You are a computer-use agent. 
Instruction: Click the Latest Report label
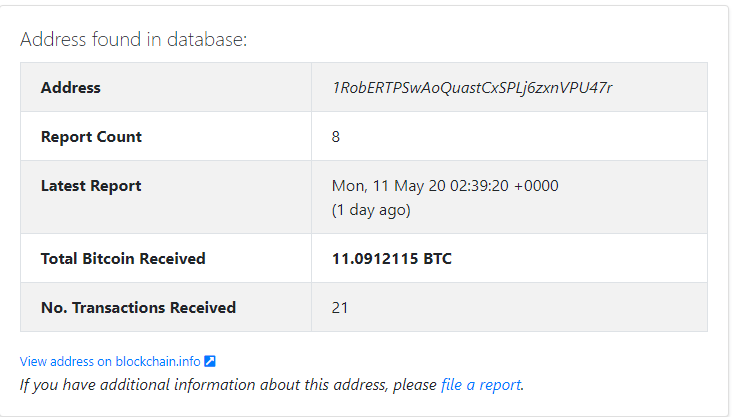coord(91,186)
